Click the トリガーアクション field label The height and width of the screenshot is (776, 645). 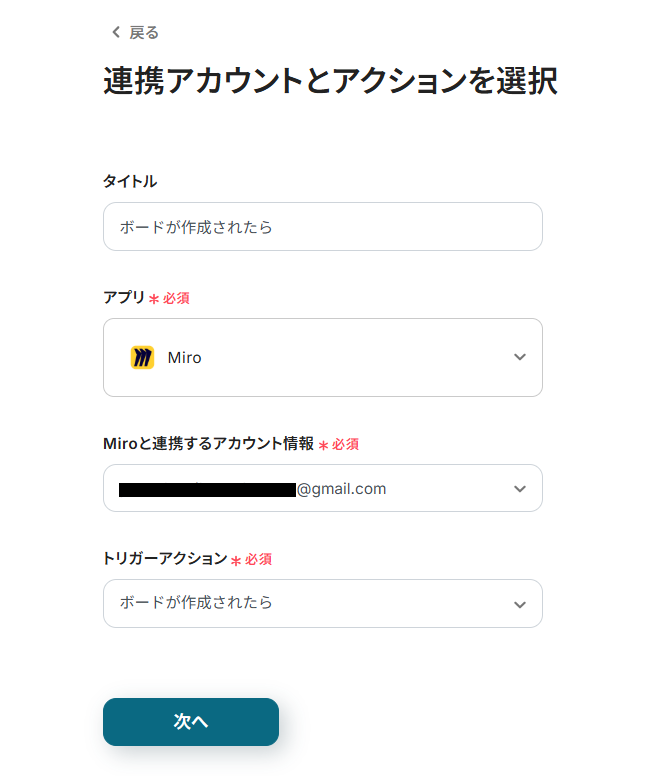[165, 558]
